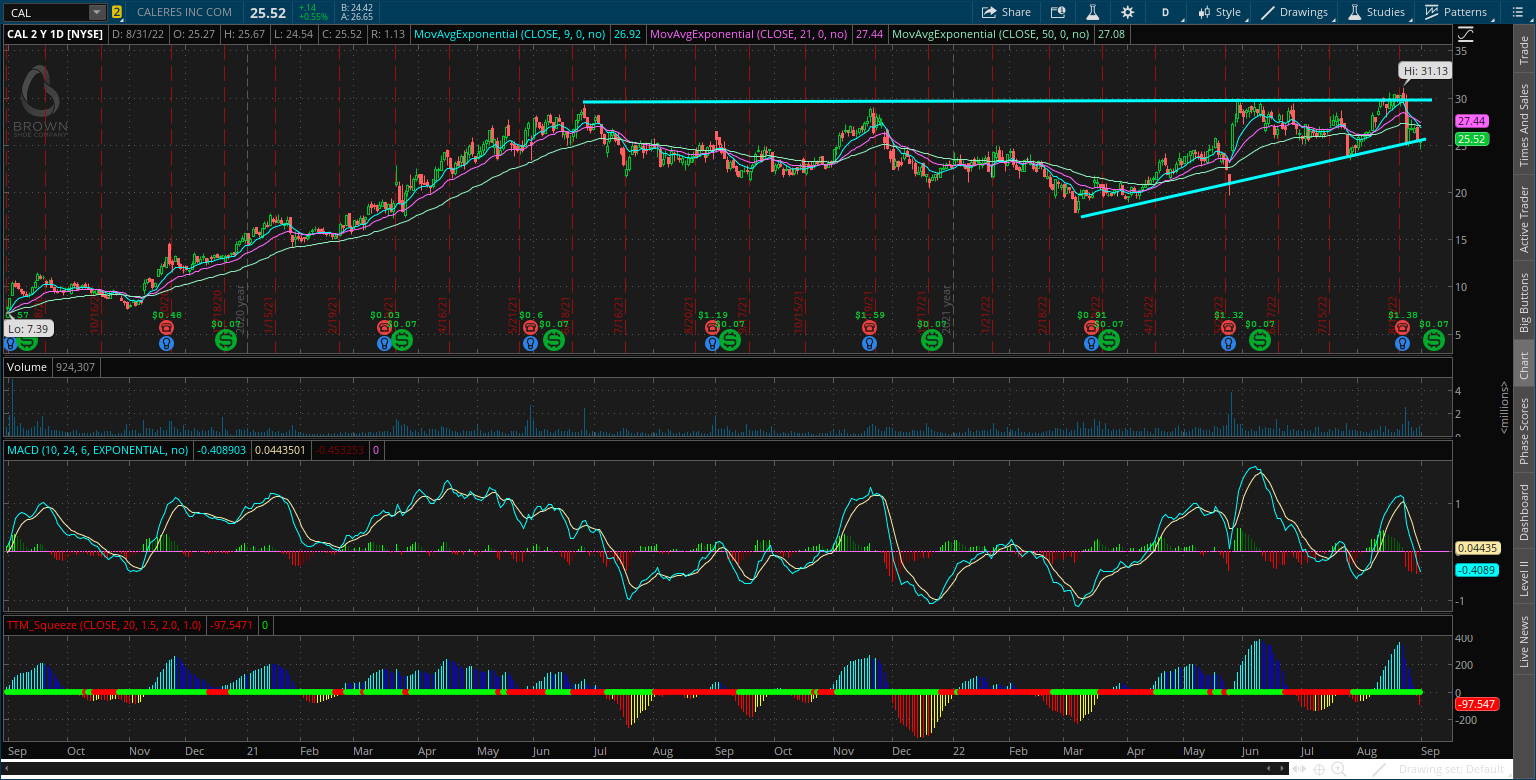This screenshot has width=1536, height=780.
Task: Click the CALERES INC COM company name
Action: tap(182, 12)
